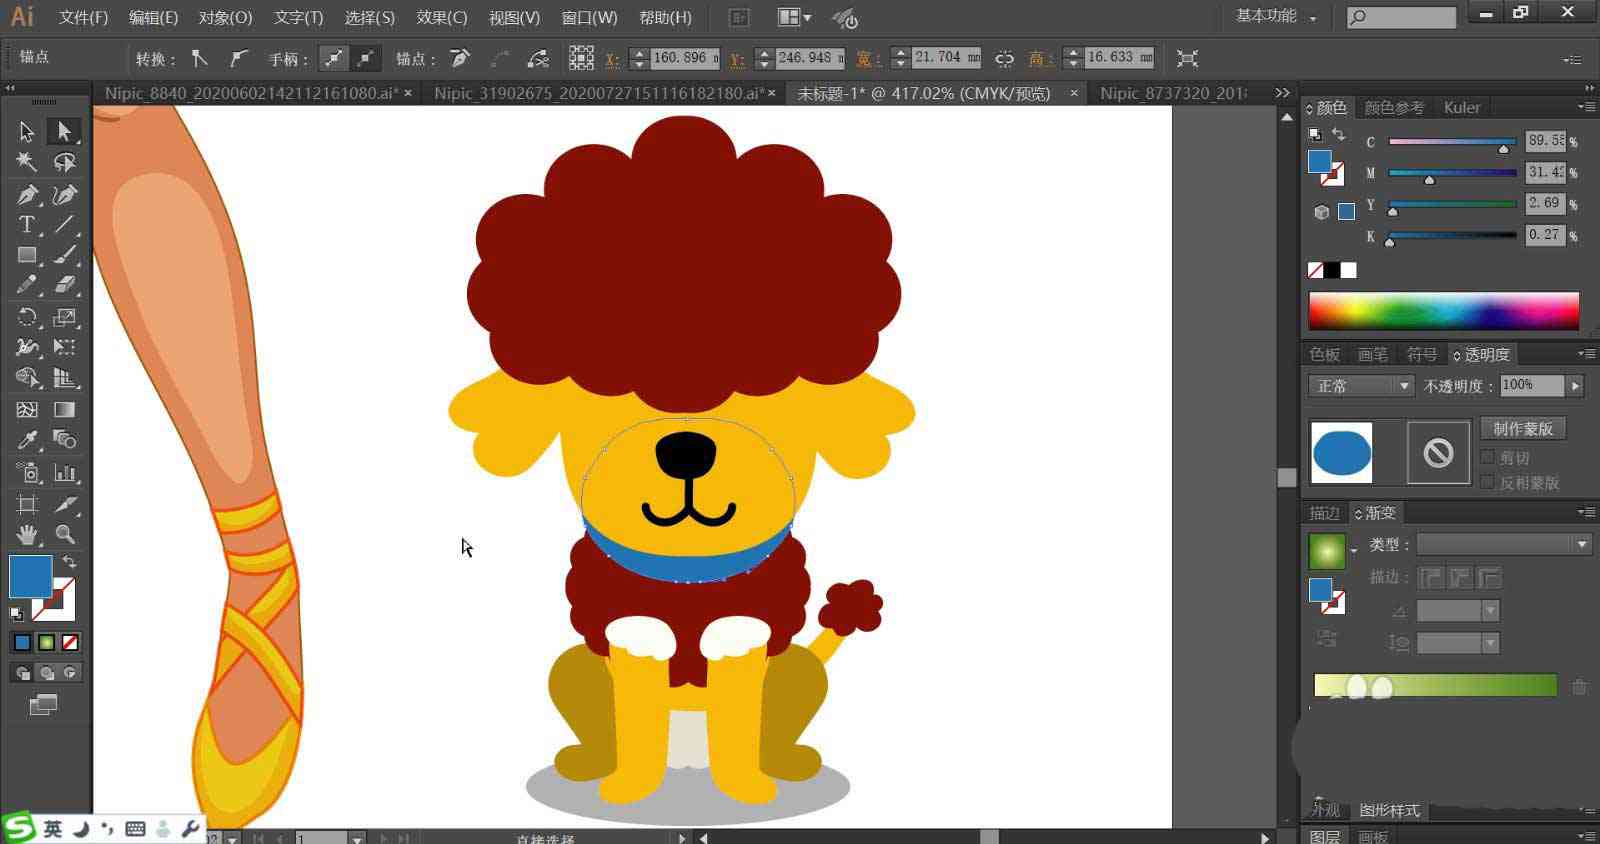Switch toolbox paint mode to Gradient
Image resolution: width=1600 pixels, height=844 pixels.
tap(46, 642)
